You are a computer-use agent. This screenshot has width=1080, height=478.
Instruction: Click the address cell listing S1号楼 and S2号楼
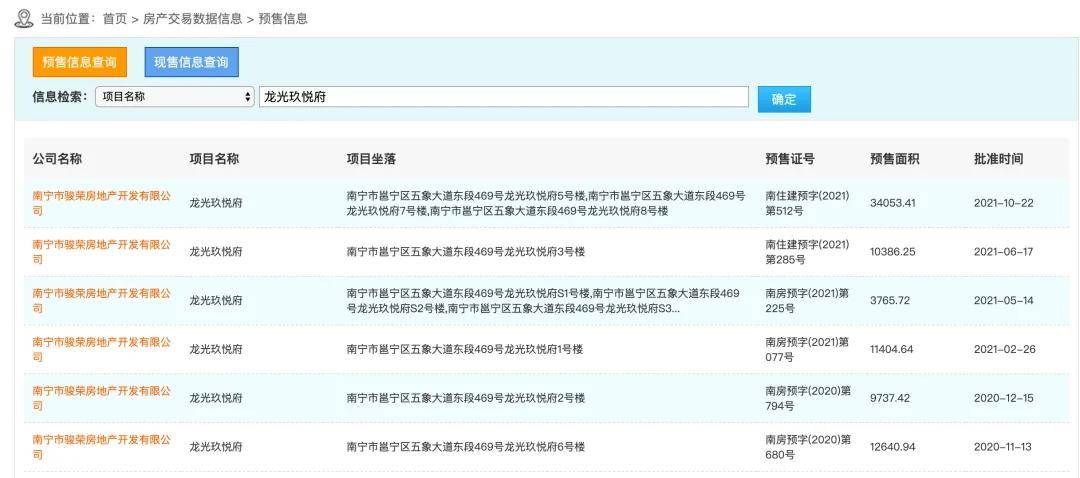543,301
